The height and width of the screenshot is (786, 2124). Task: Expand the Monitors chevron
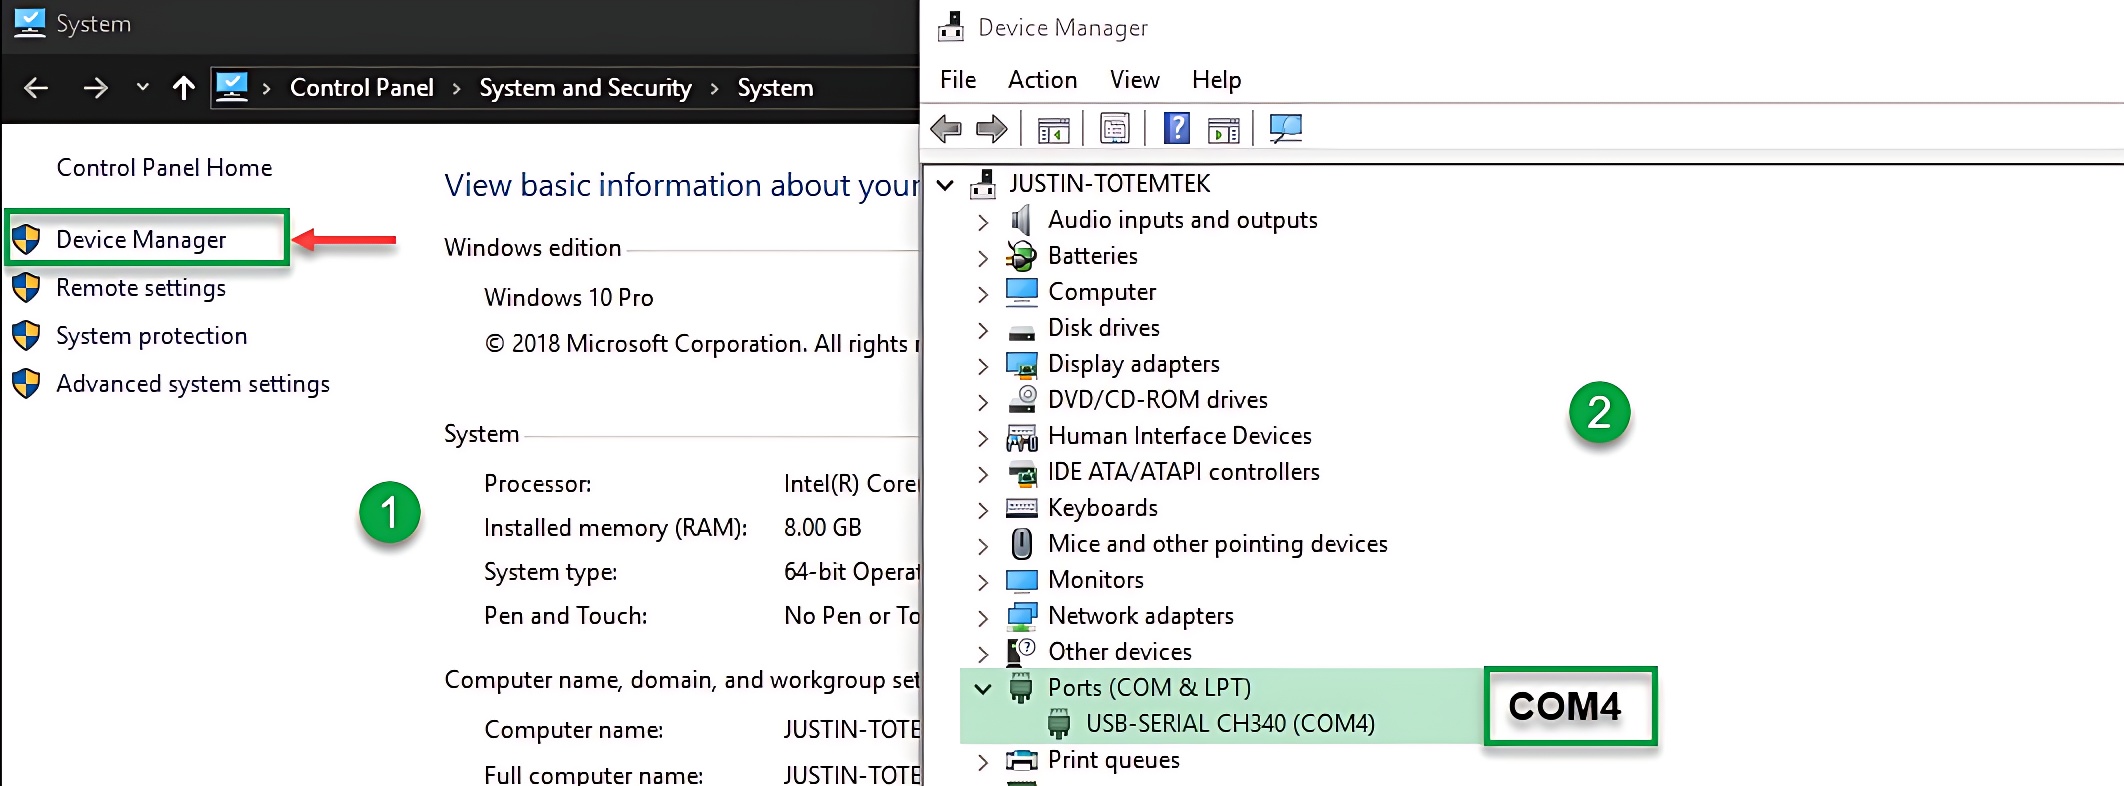pos(983,582)
